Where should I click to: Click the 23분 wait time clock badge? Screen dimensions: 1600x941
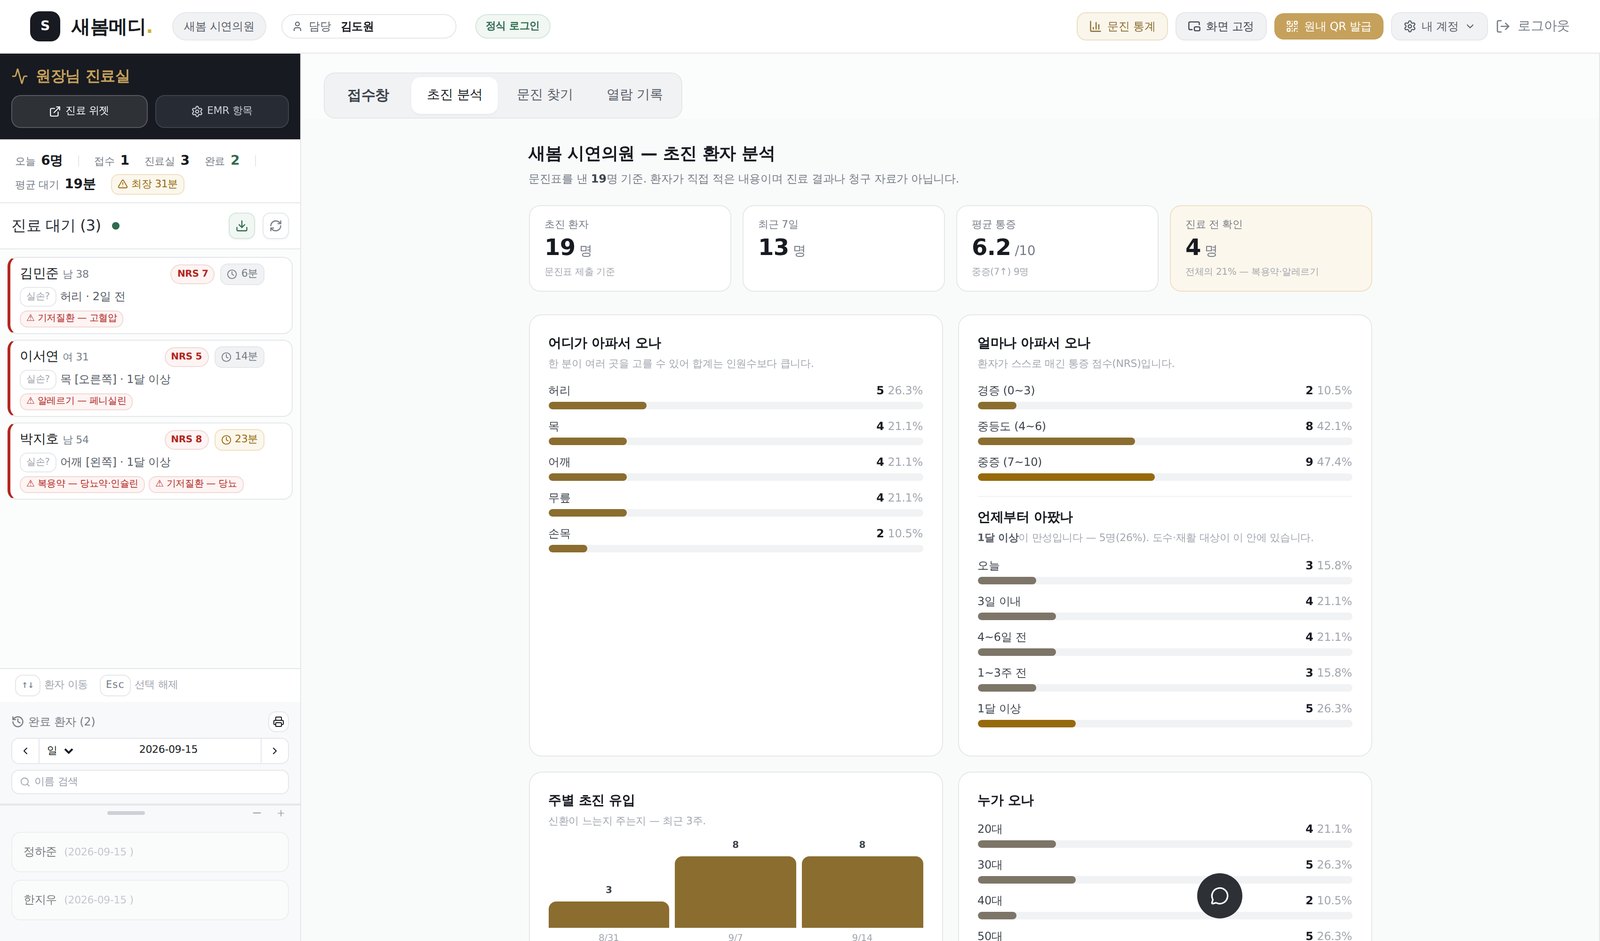tap(239, 440)
